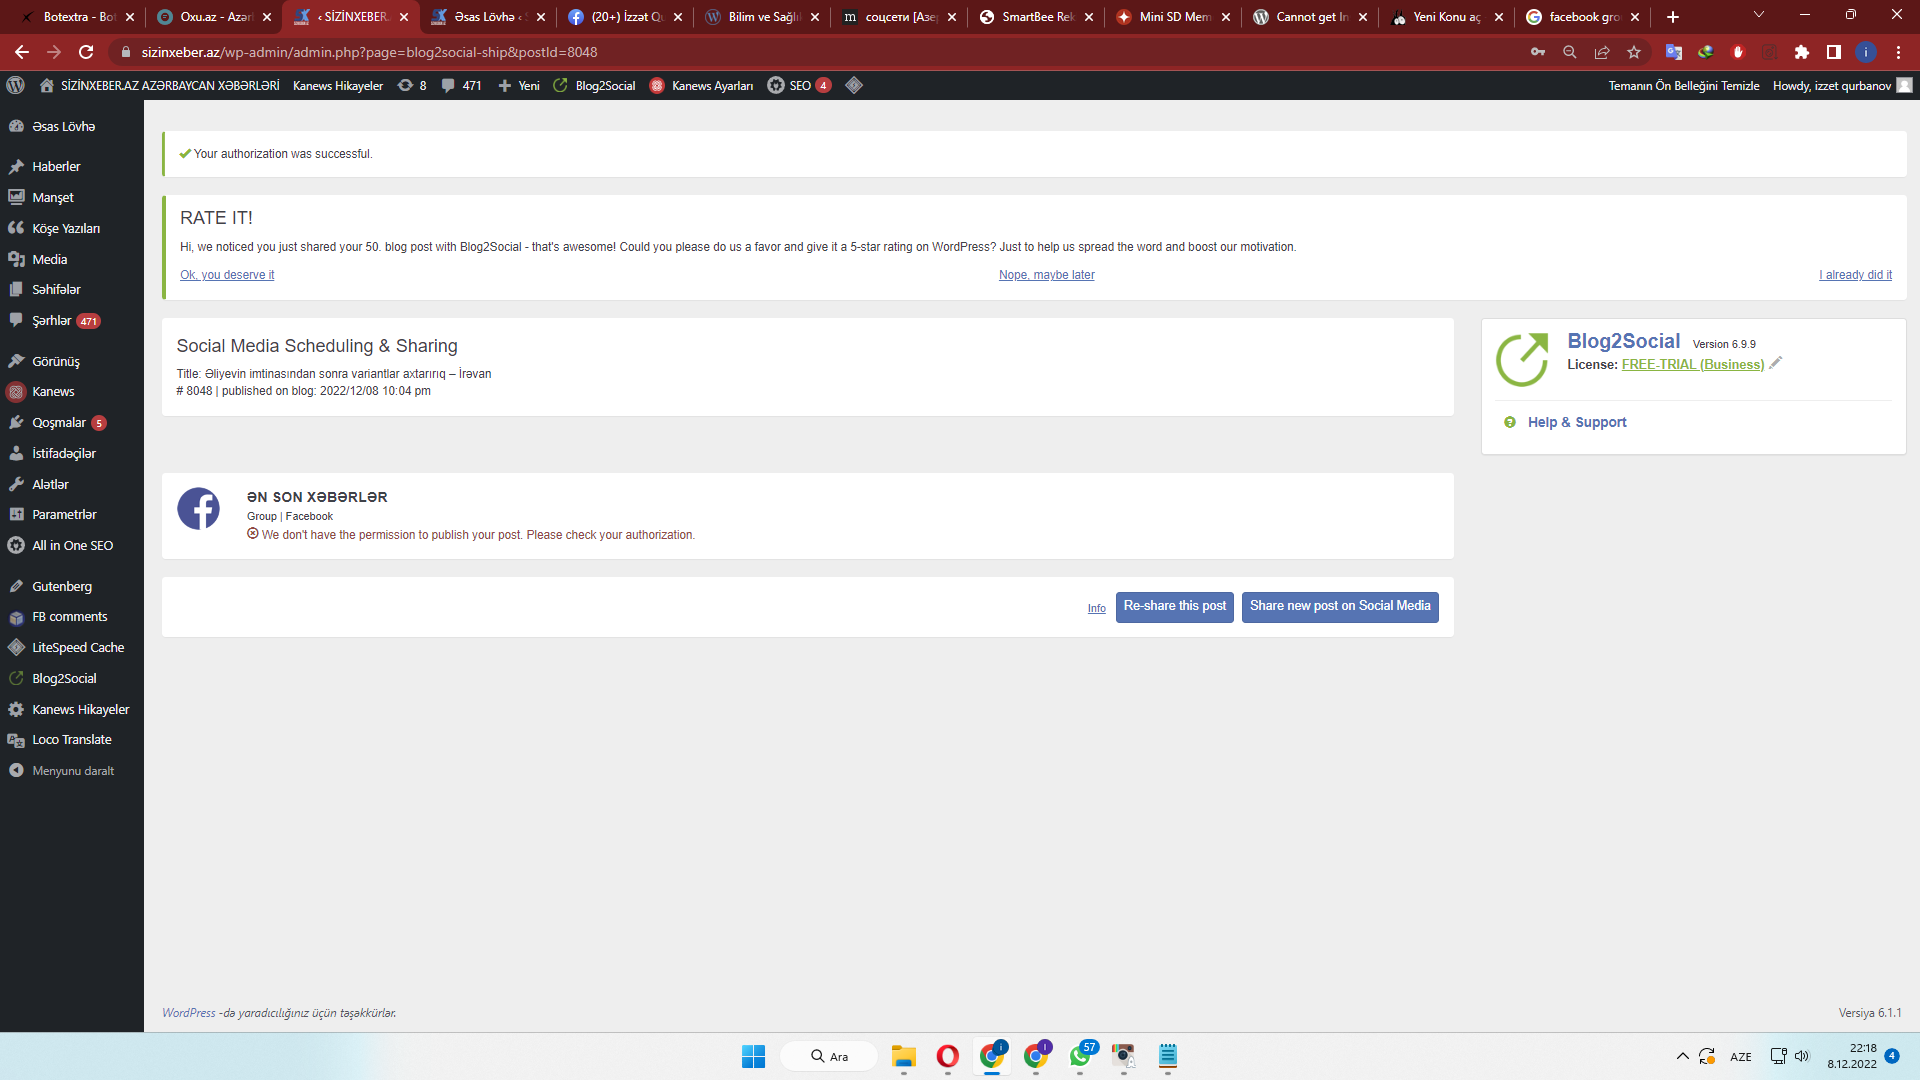1920x1080 pixels.
Task: Click the Ok, you deserve it link
Action: coord(227,275)
